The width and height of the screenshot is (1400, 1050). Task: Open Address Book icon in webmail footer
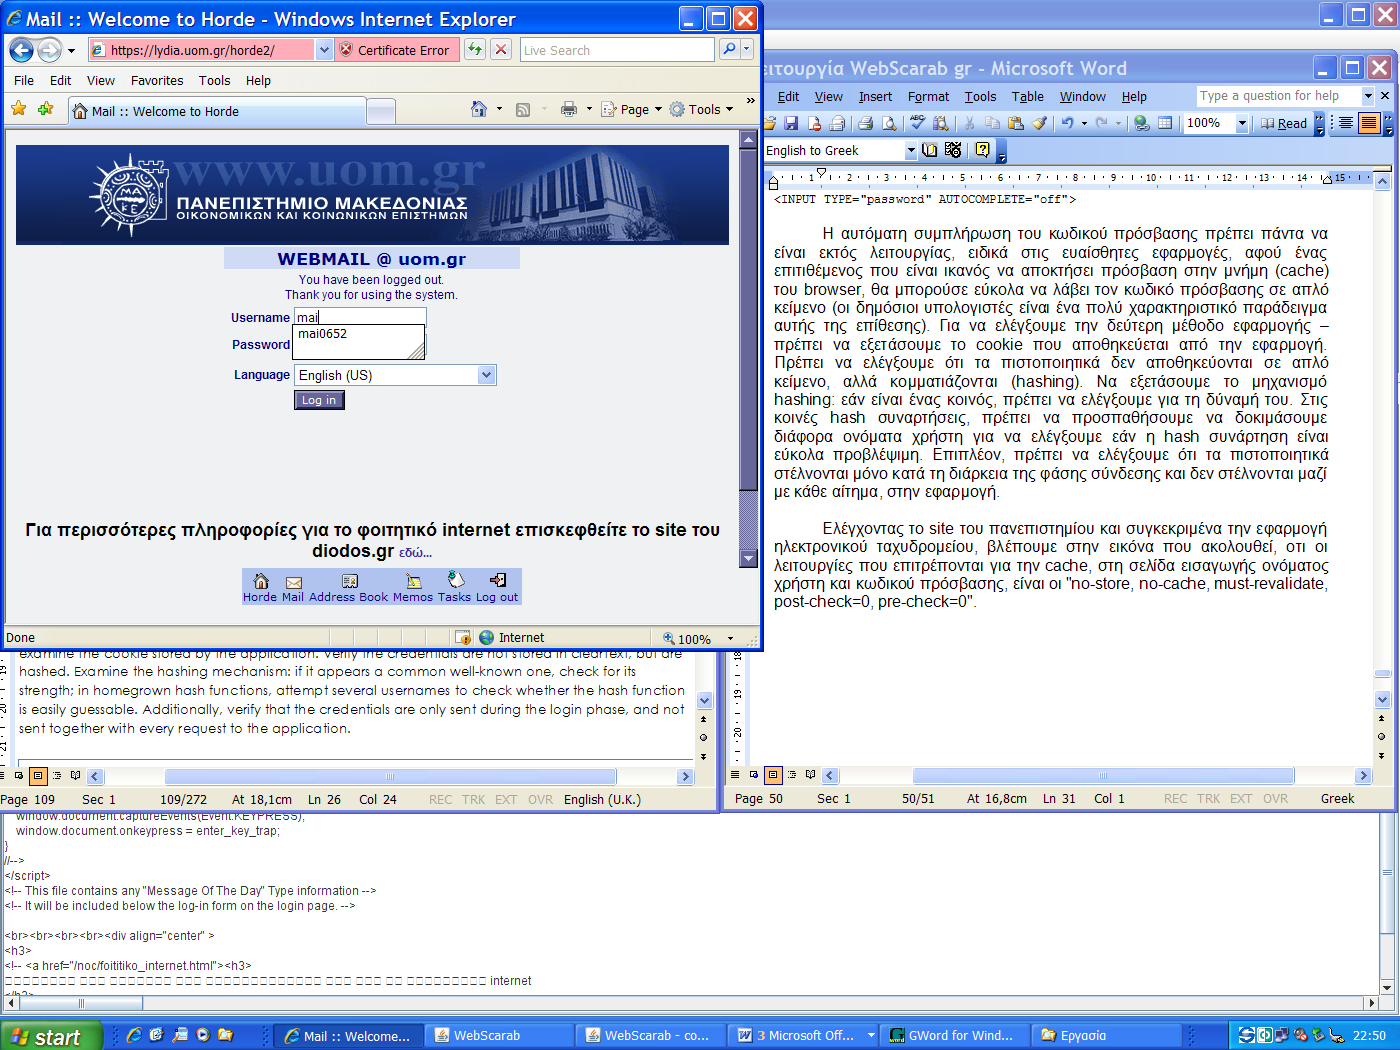[x=349, y=581]
